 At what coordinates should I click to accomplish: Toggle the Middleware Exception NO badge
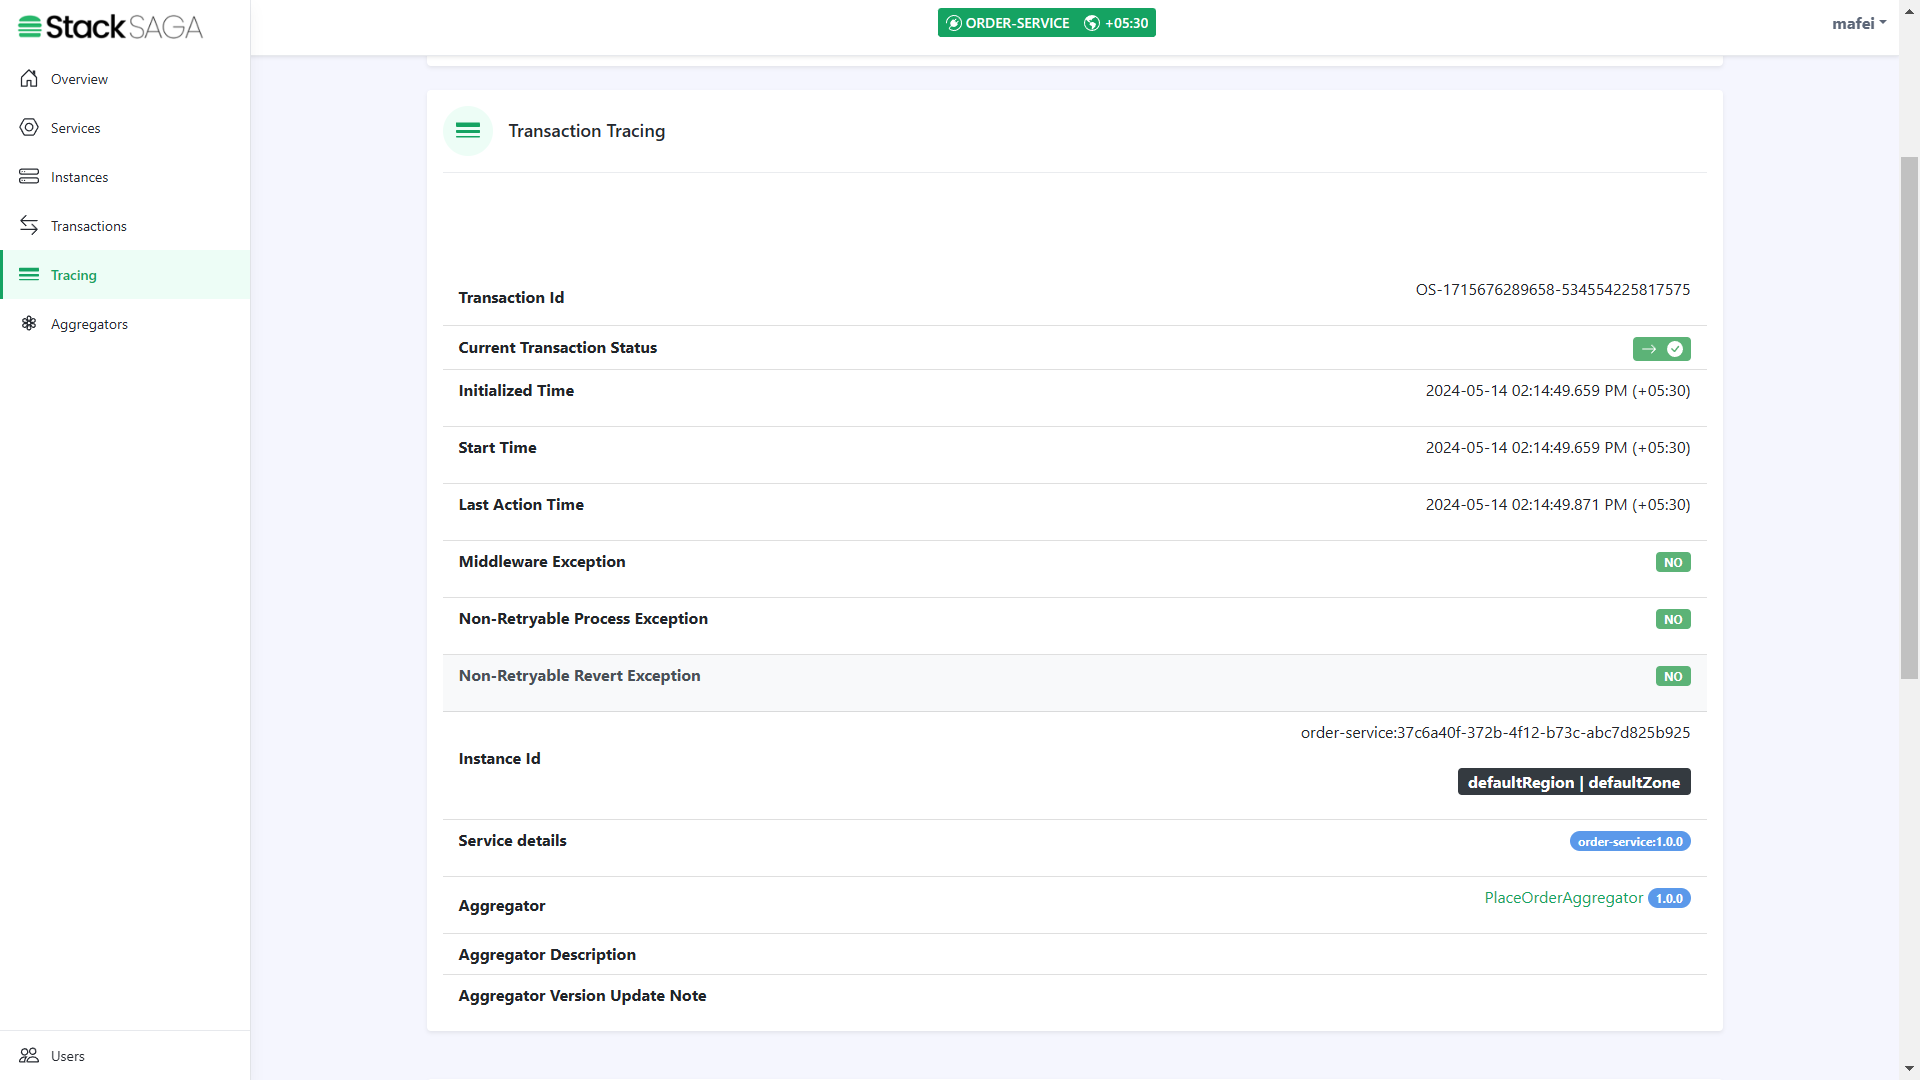[1673, 560]
